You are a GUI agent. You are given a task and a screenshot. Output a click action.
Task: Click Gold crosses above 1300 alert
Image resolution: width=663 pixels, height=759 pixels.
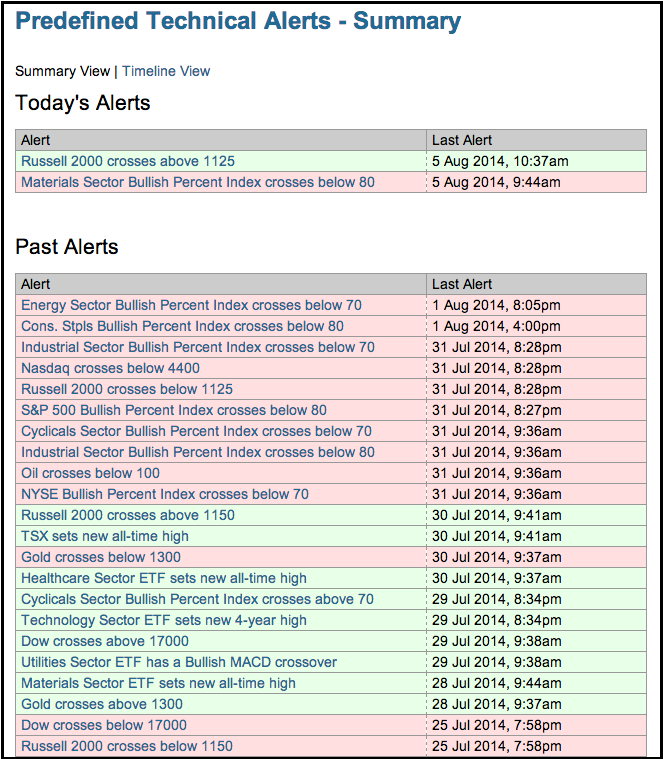102,704
